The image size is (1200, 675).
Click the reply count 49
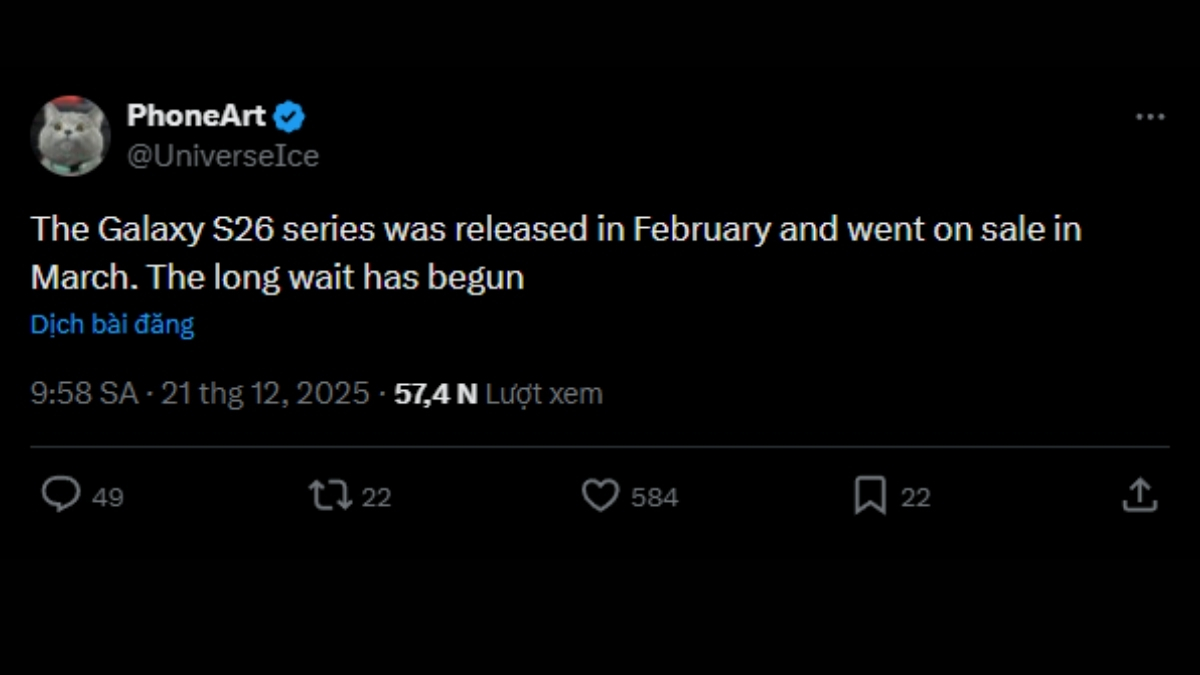(x=108, y=497)
